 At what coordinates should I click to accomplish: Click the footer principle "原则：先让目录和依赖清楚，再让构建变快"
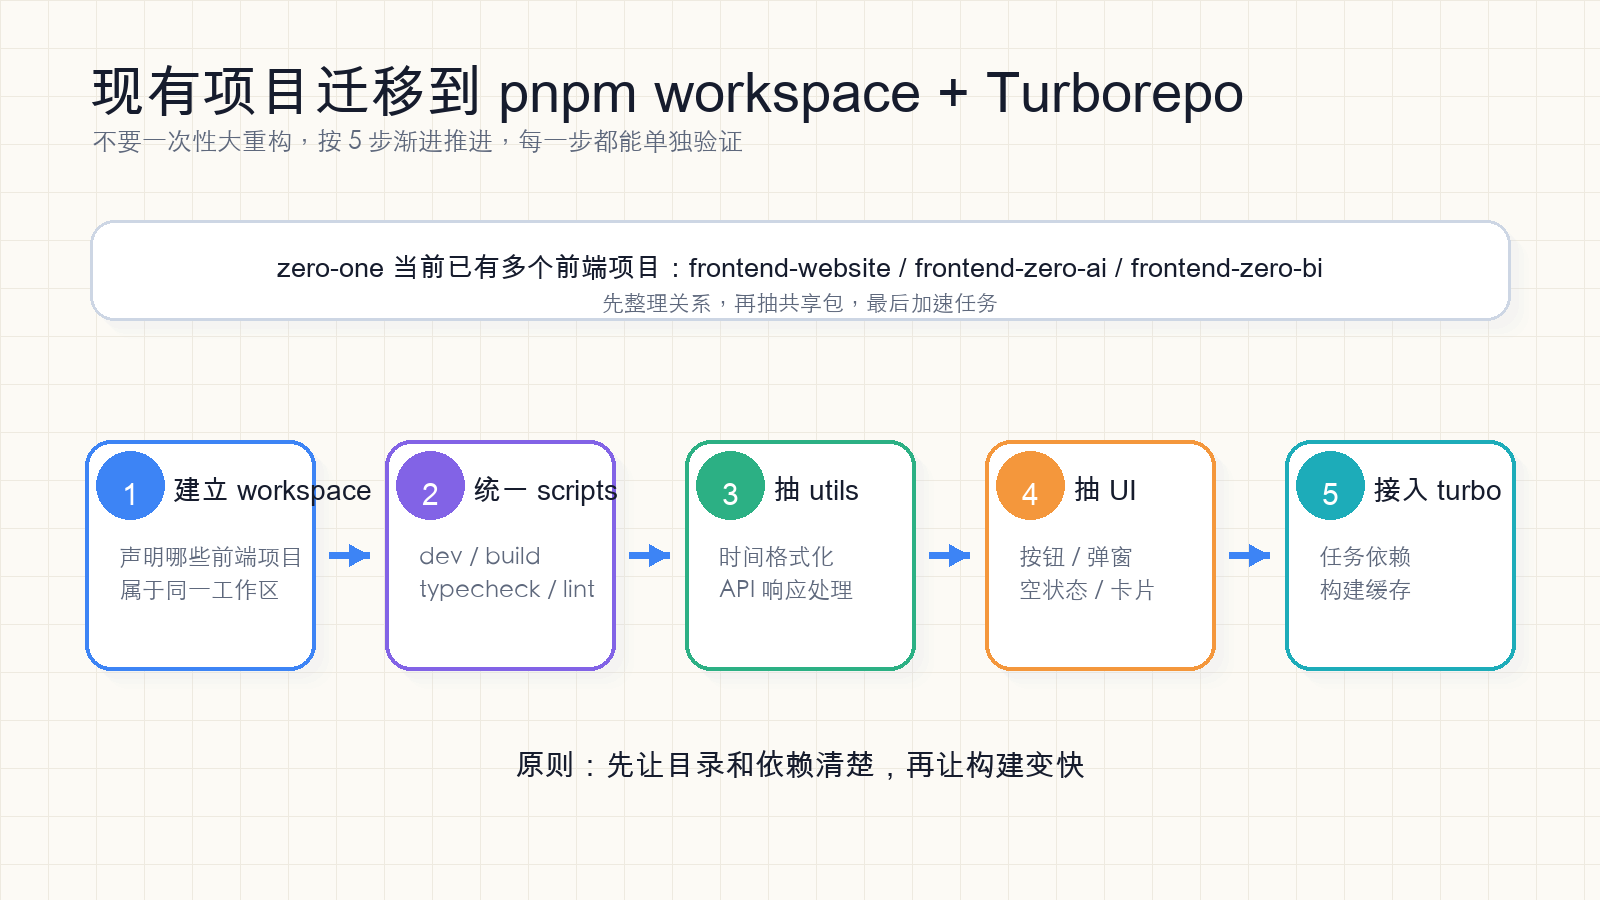(800, 765)
